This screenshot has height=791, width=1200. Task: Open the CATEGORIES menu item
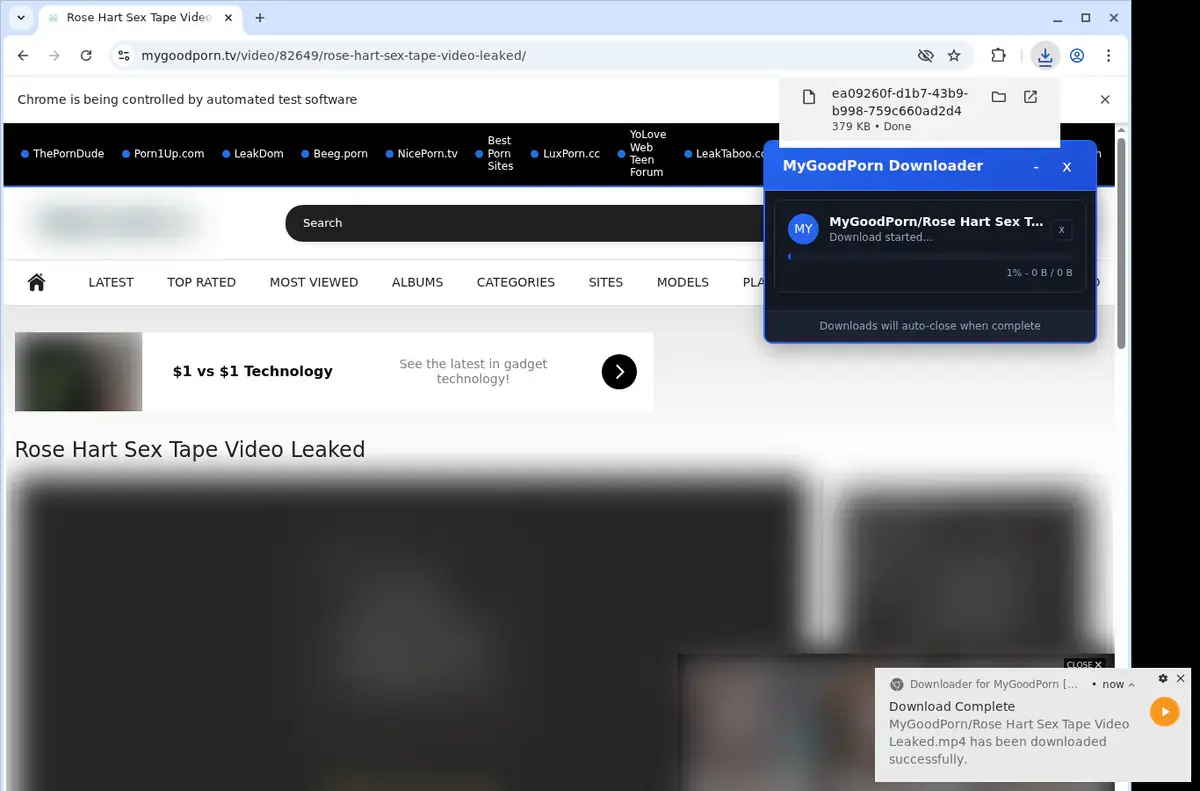pyautogui.click(x=516, y=282)
